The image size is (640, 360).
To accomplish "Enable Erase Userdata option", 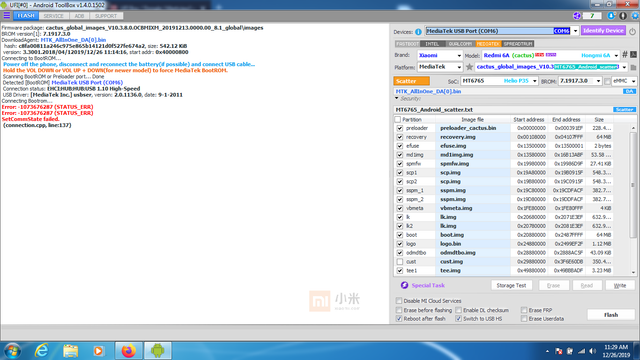I will point(524,319).
